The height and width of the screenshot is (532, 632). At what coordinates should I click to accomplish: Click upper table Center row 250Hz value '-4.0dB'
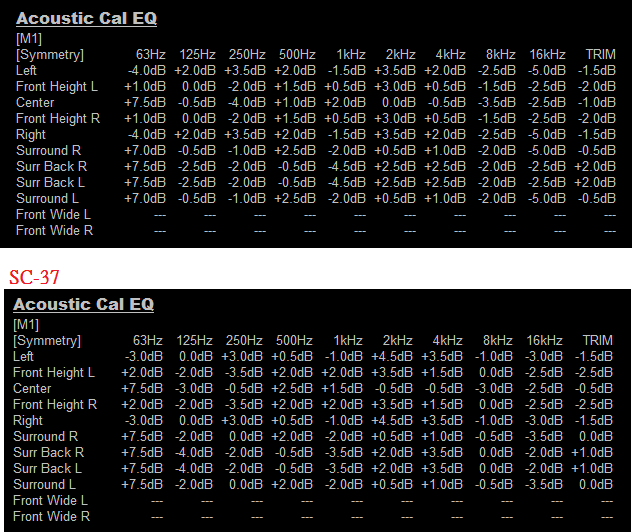(247, 103)
